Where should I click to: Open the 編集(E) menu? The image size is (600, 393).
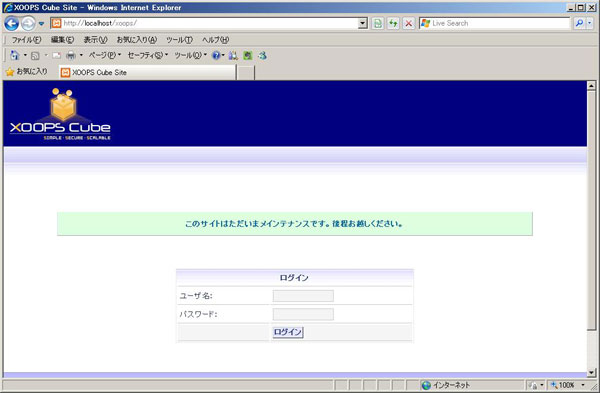(x=62, y=40)
